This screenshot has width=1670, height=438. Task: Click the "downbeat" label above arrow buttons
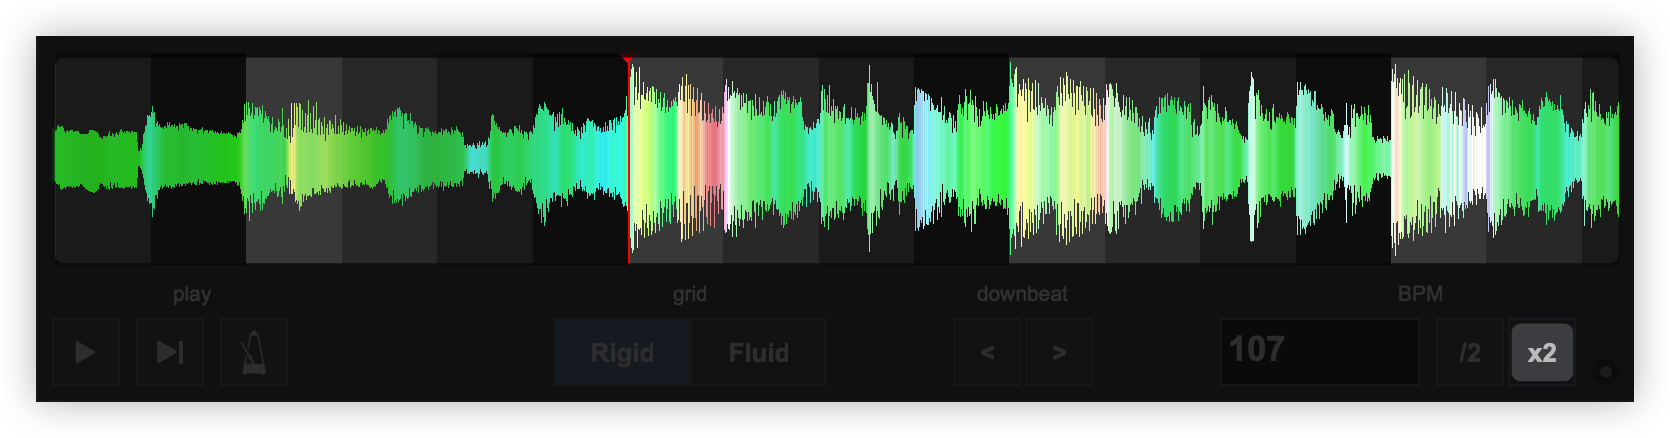click(x=1022, y=294)
